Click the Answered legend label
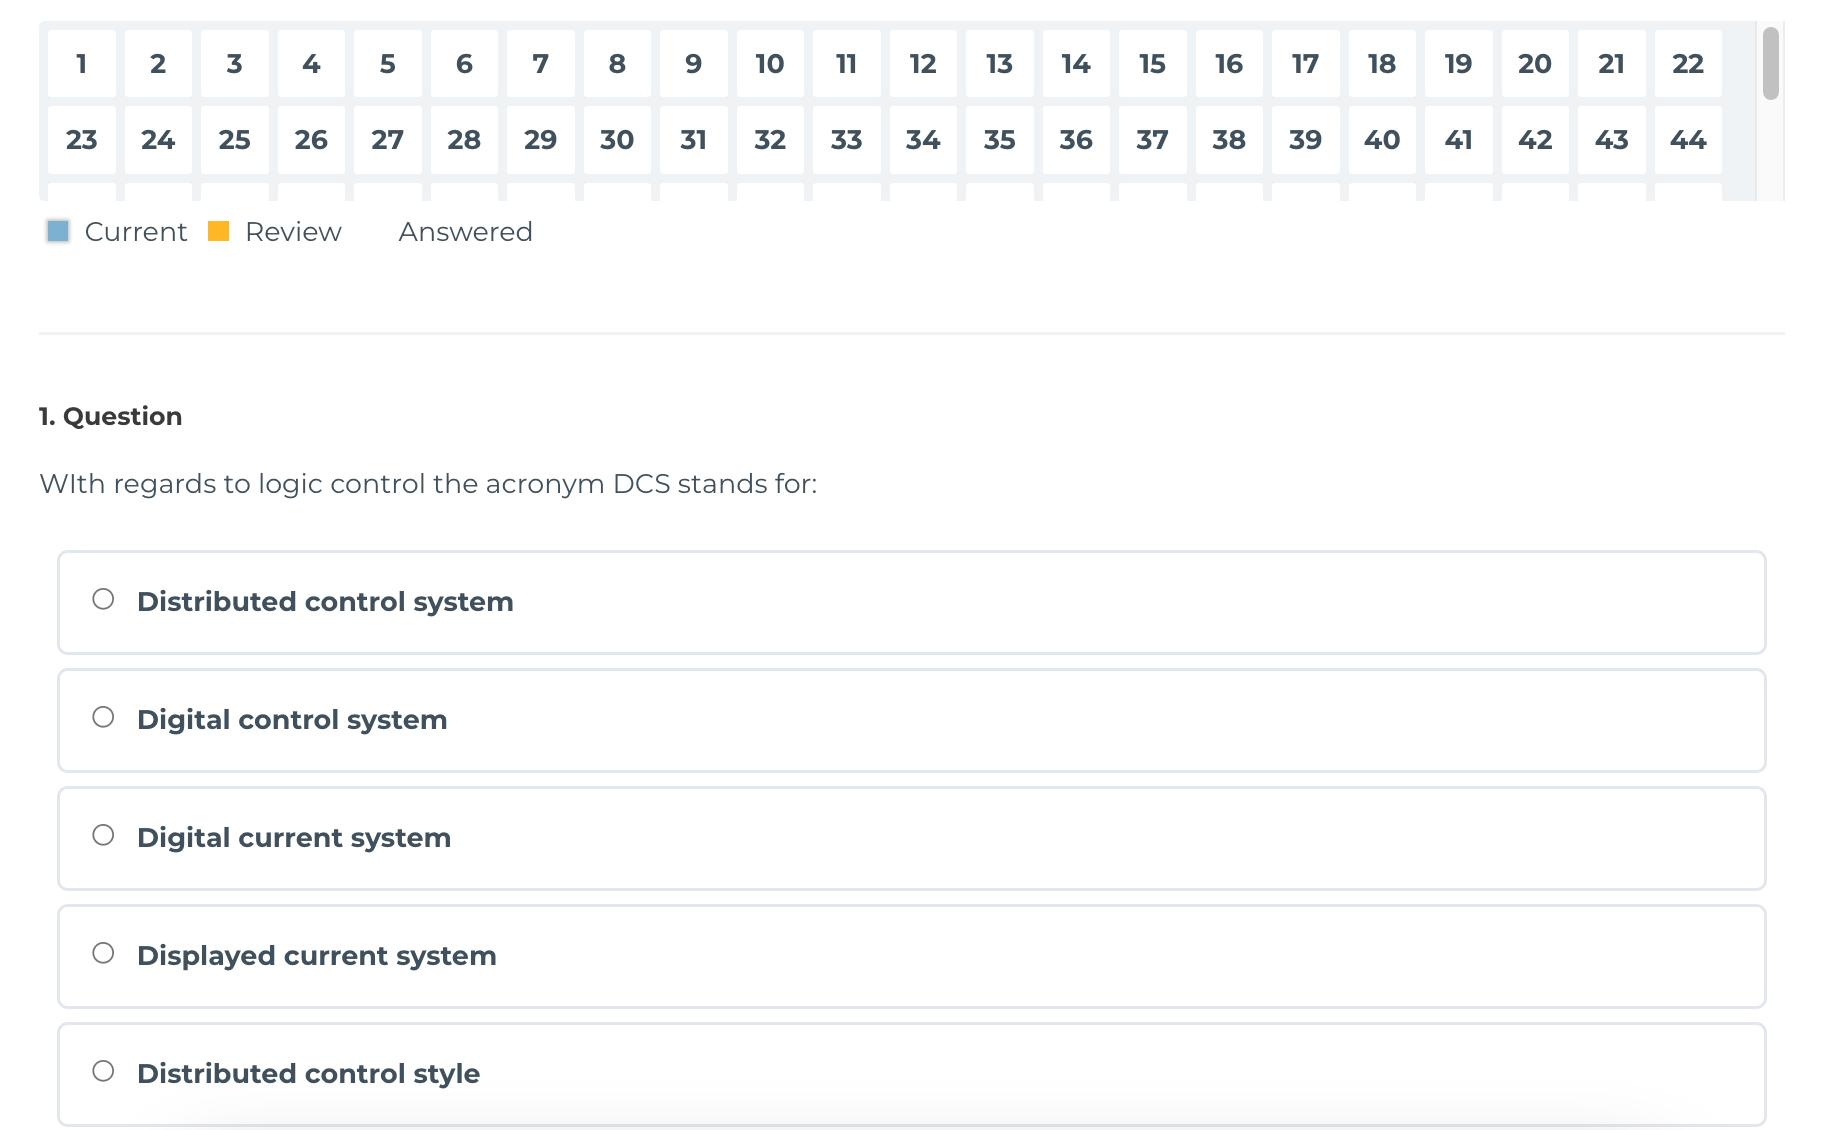 (465, 232)
